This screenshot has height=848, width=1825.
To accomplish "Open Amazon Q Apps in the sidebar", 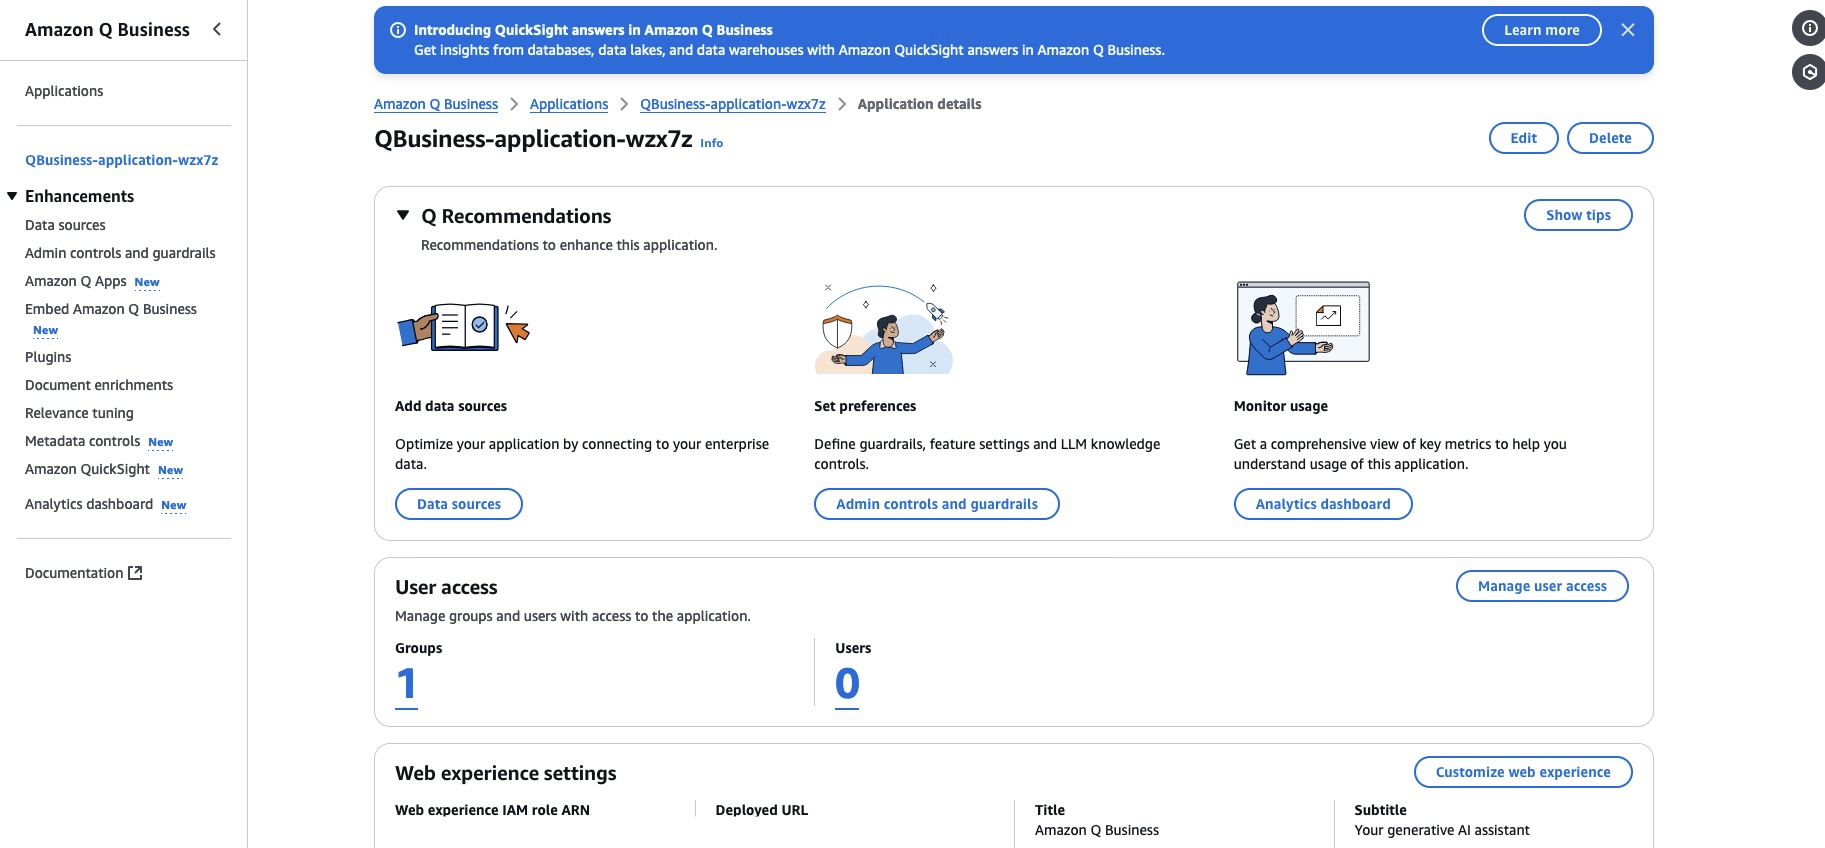I will tap(76, 281).
